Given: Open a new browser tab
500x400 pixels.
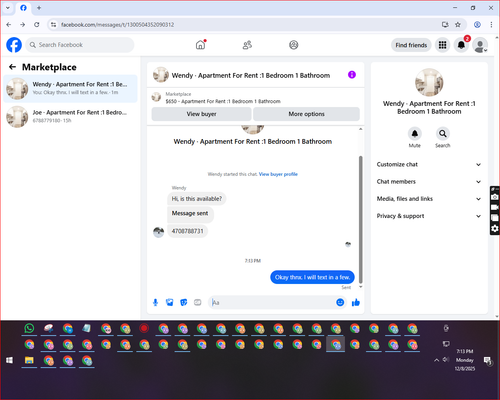Looking at the screenshot, I should point(39,8).
